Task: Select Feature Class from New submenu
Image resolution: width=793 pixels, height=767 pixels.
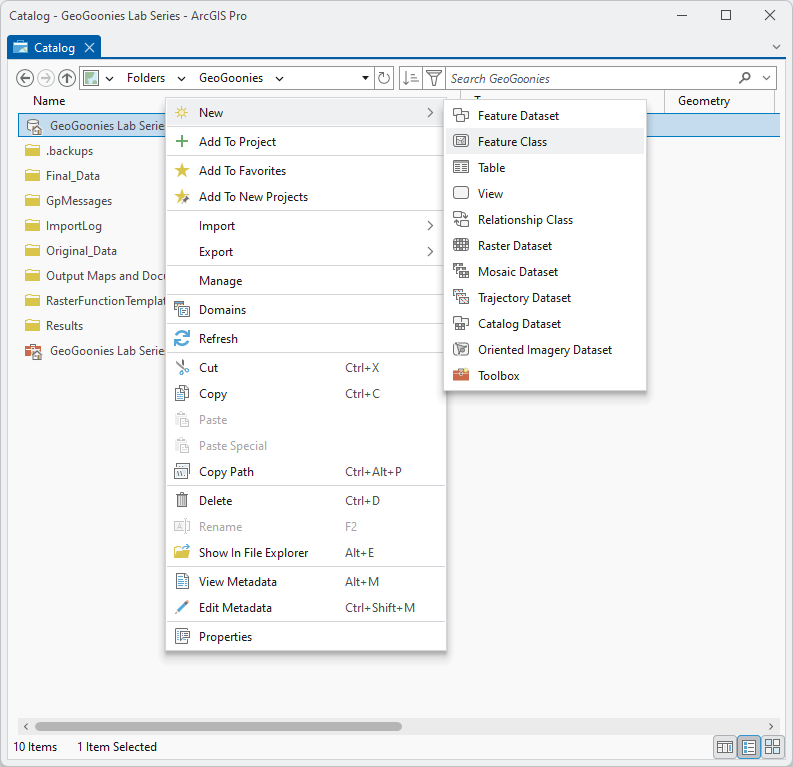Action: [512, 142]
